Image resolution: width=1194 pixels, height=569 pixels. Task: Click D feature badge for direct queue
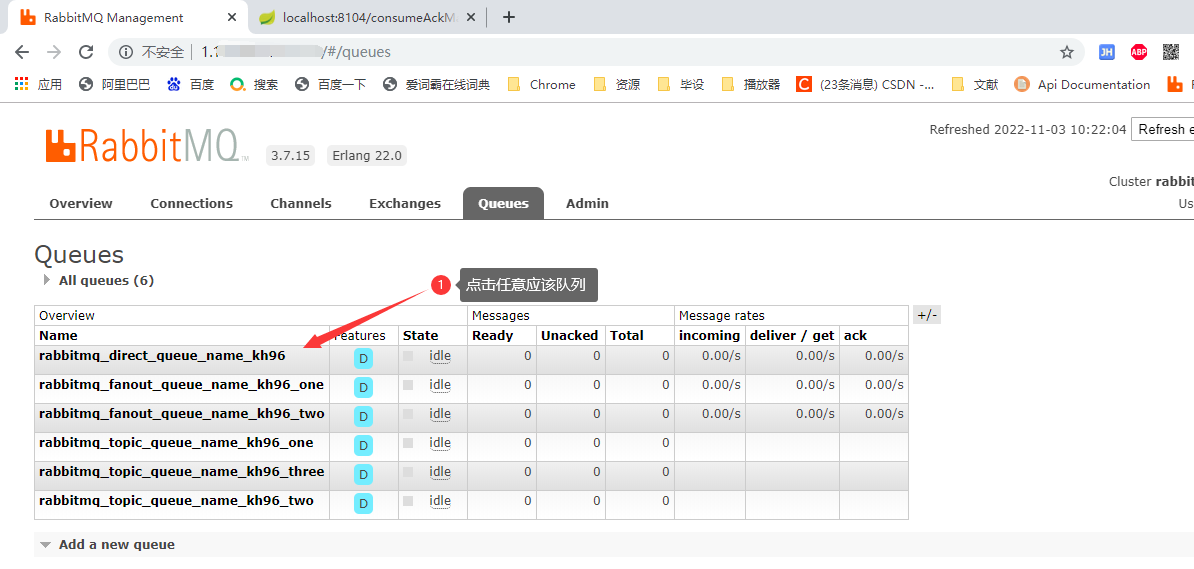(363, 360)
